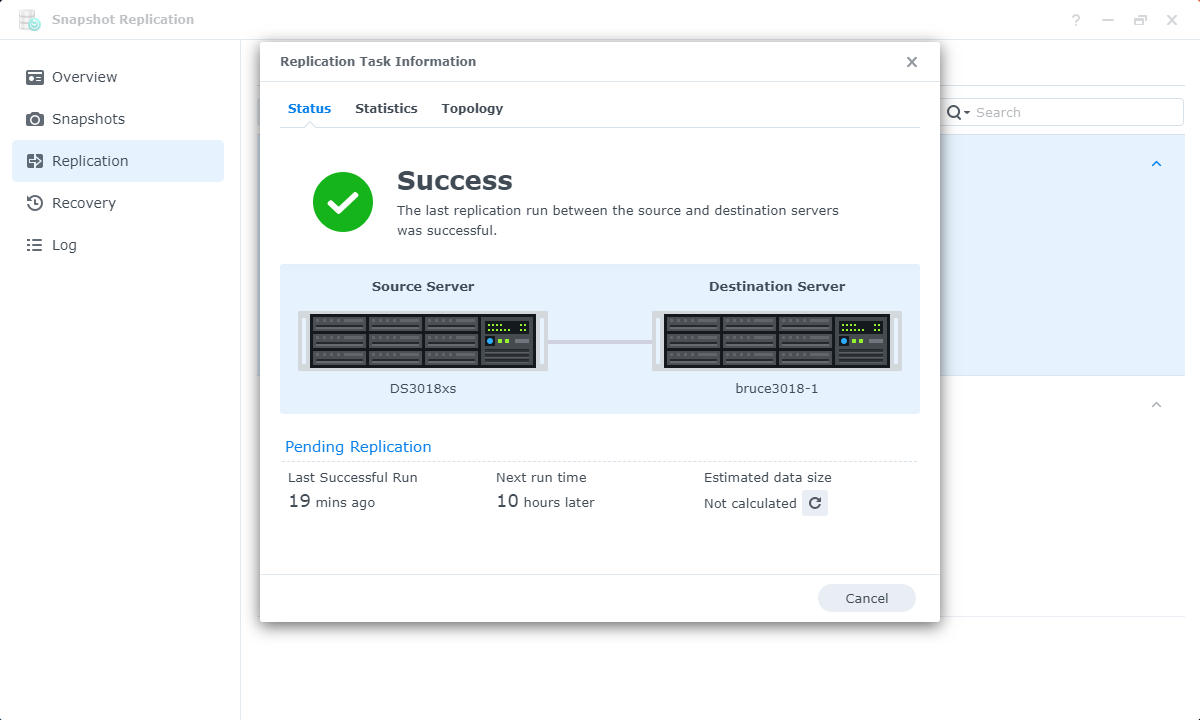This screenshot has width=1200, height=720.
Task: Switch to the Topology tab
Action: [x=472, y=108]
